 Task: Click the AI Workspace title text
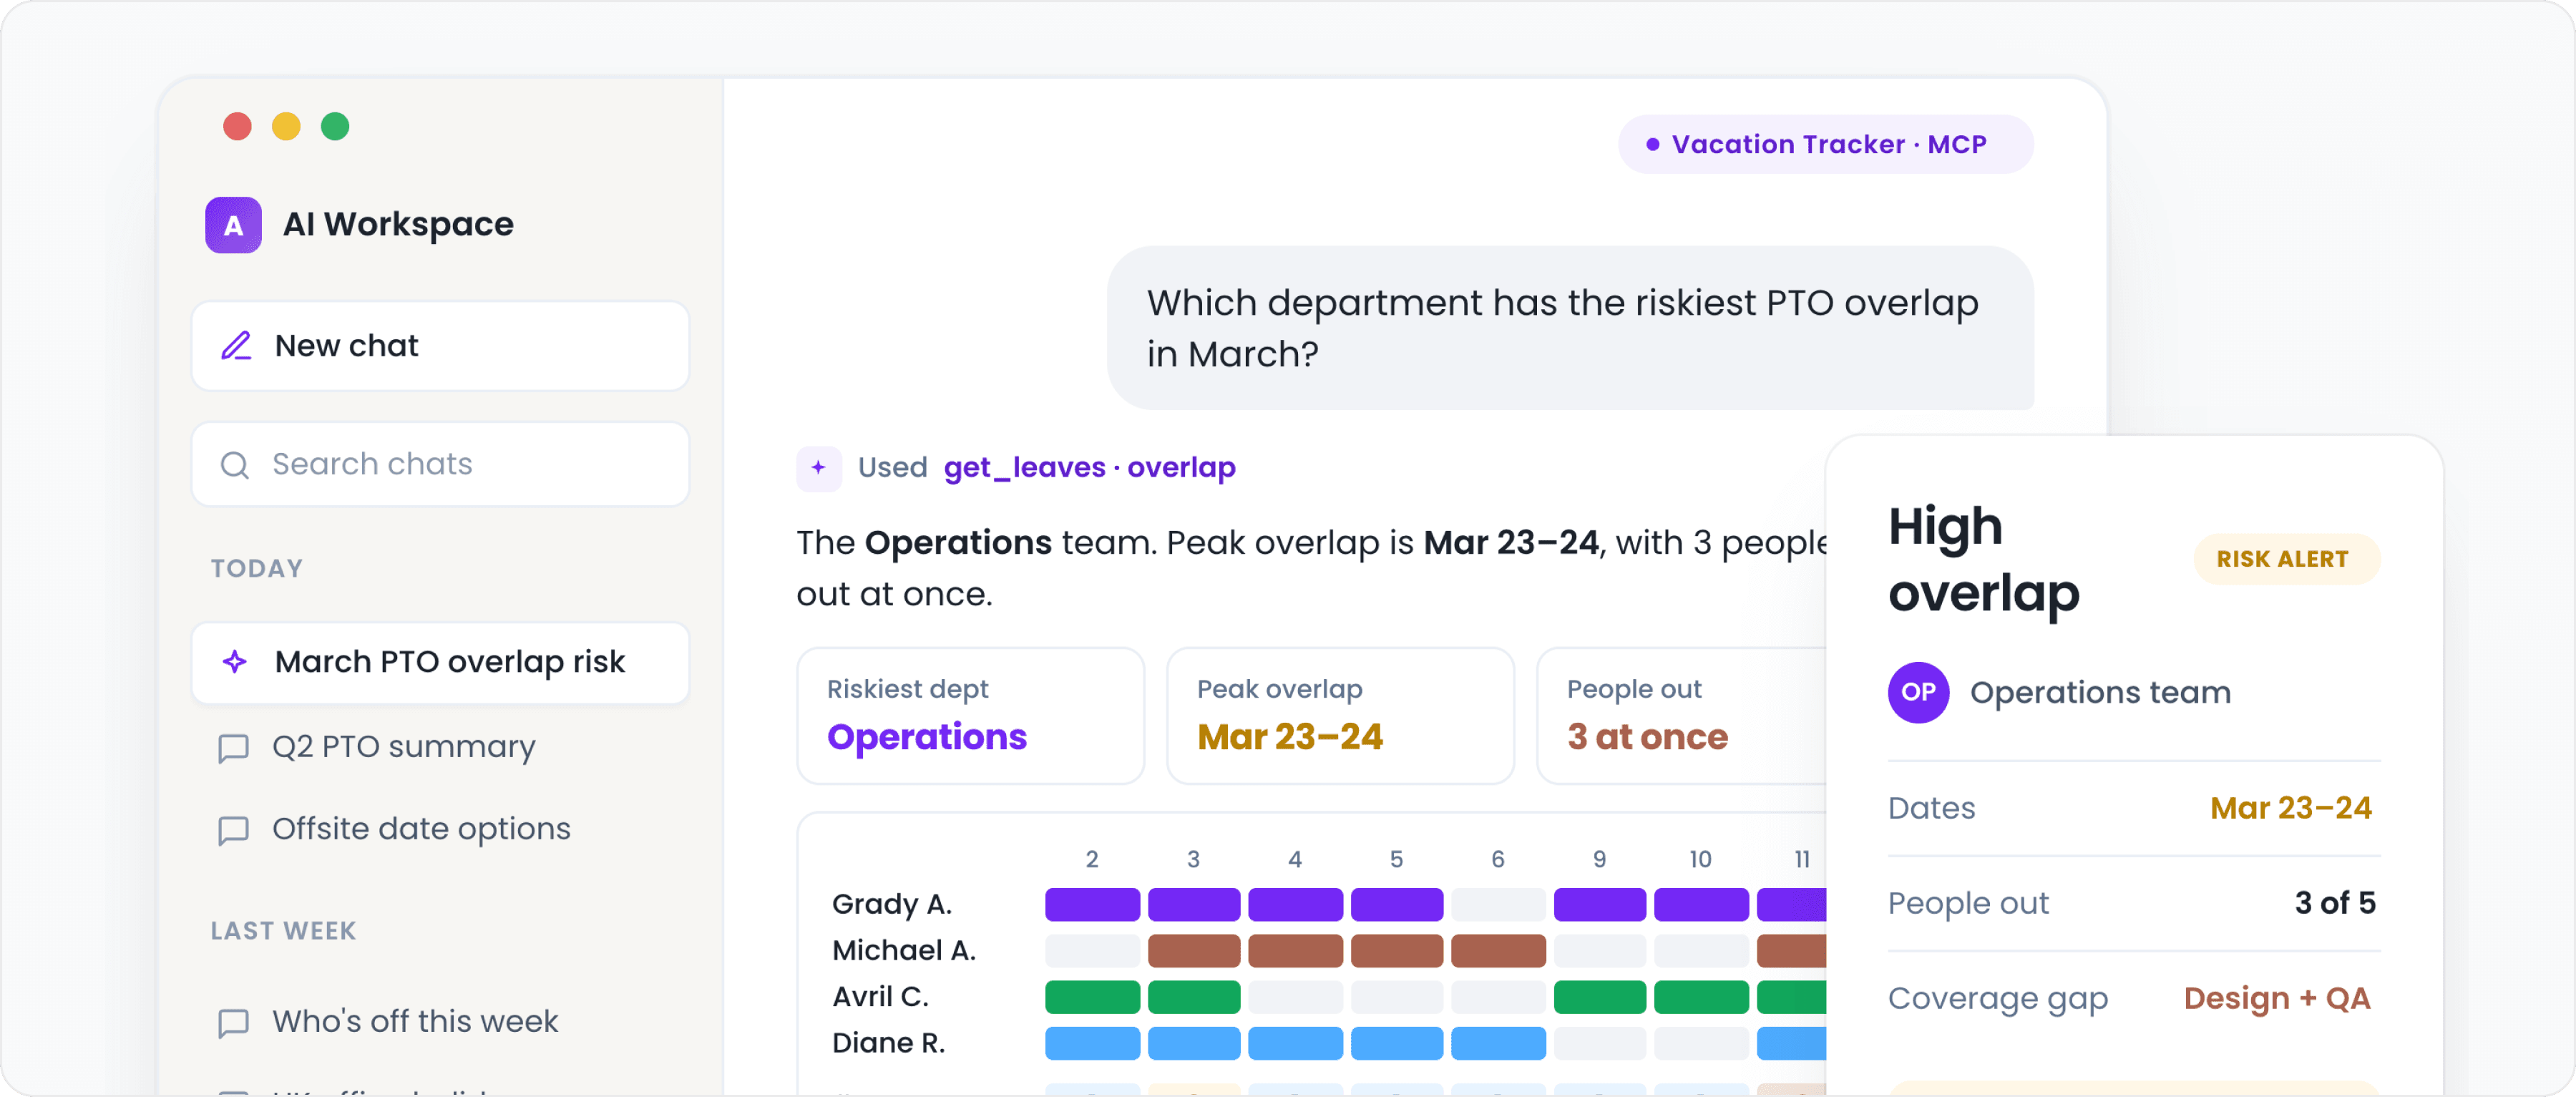click(x=398, y=225)
